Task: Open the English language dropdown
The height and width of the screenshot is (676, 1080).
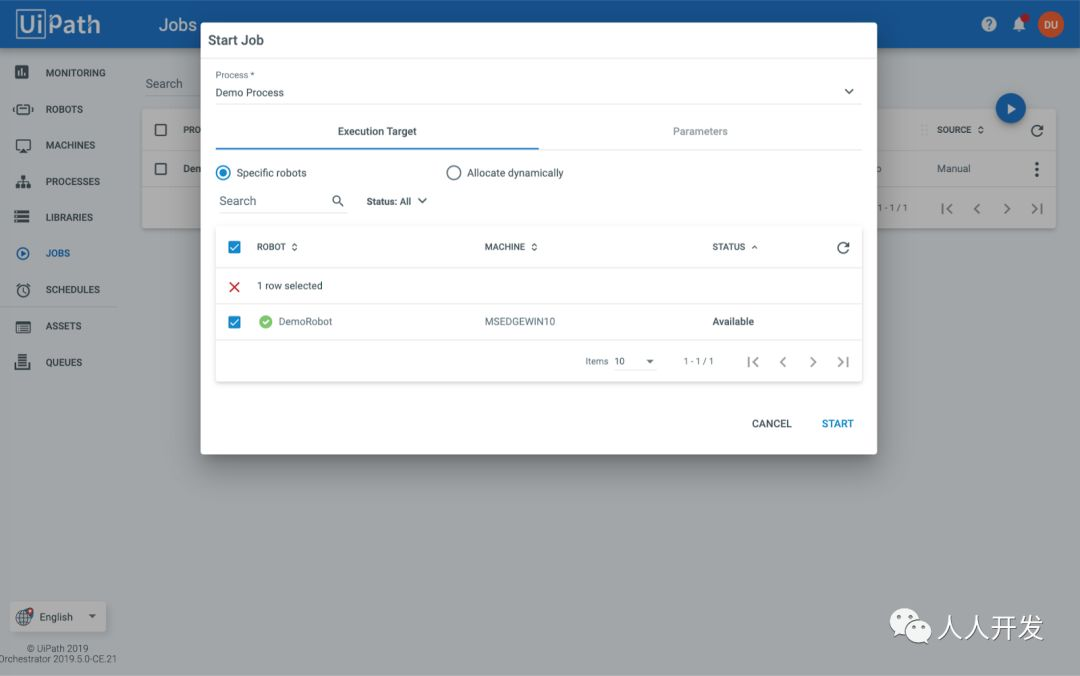Action: coord(58,617)
